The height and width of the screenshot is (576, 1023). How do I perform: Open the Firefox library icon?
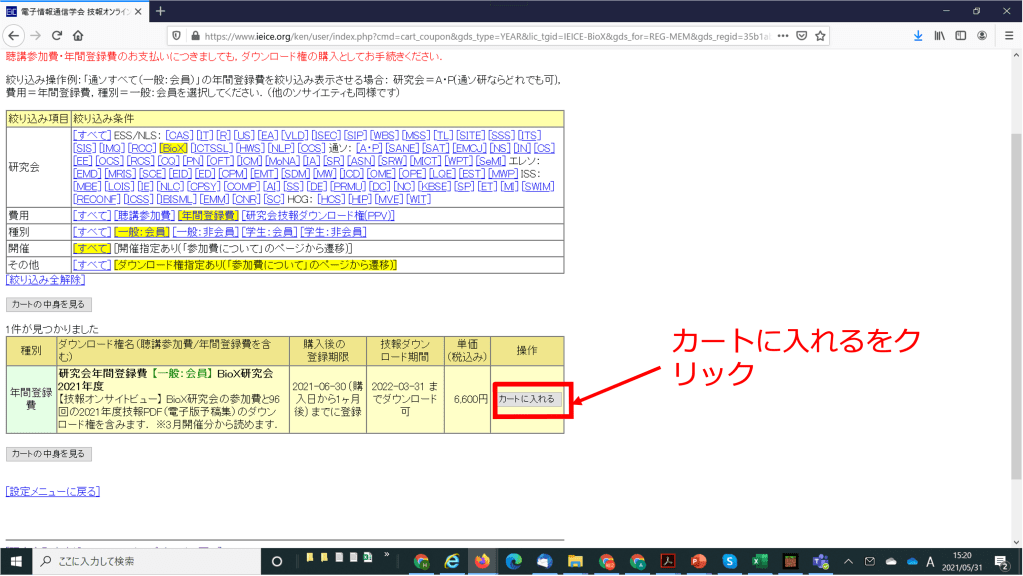point(939,35)
